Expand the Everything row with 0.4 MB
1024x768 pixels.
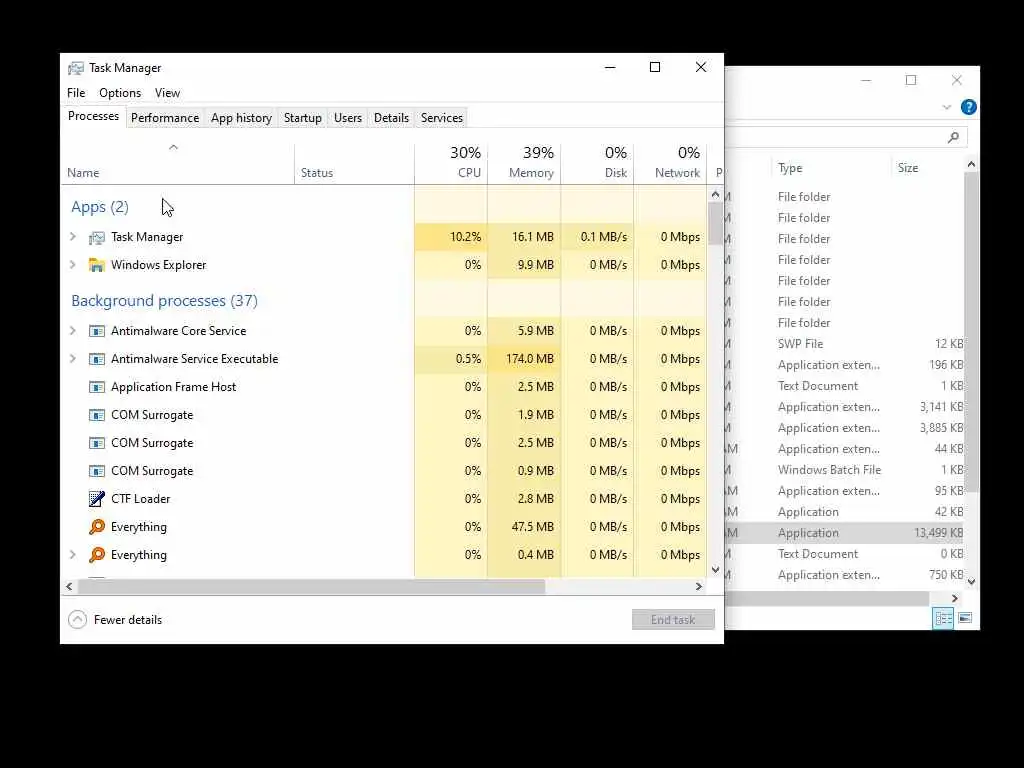[x=72, y=555]
